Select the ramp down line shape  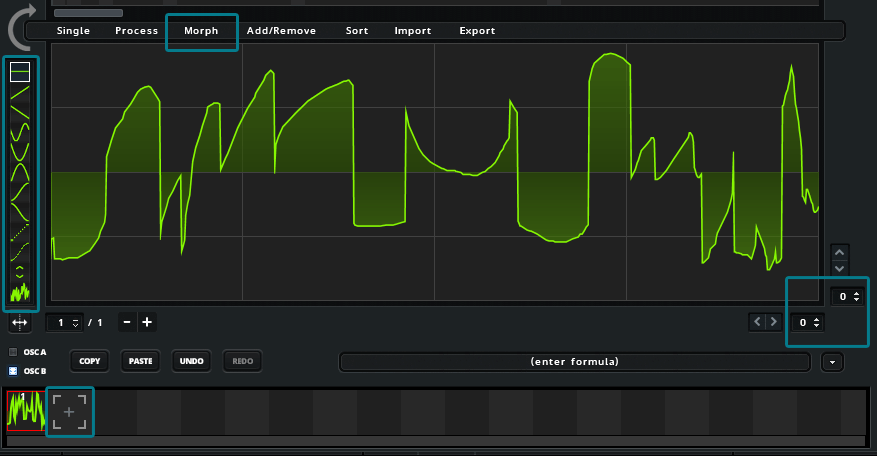[20, 112]
